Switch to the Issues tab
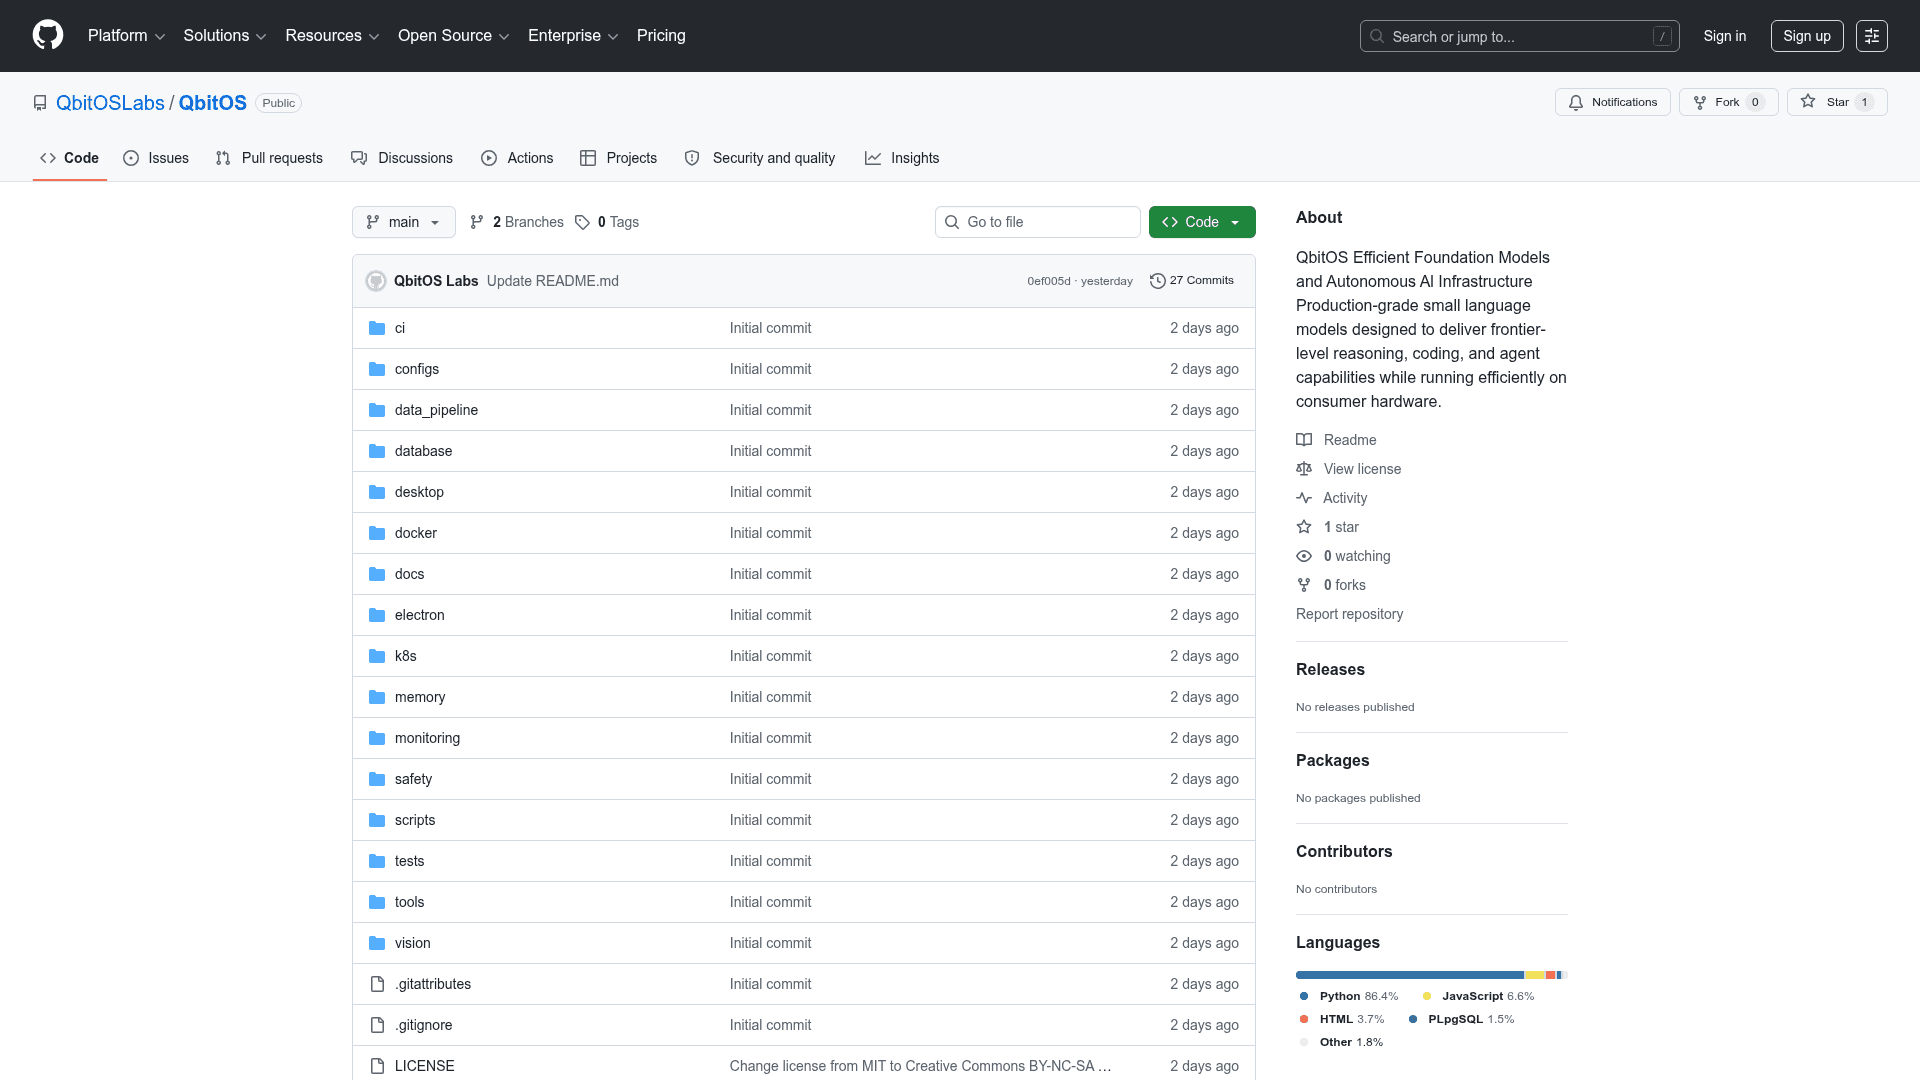This screenshot has width=1920, height=1080. pyautogui.click(x=155, y=158)
